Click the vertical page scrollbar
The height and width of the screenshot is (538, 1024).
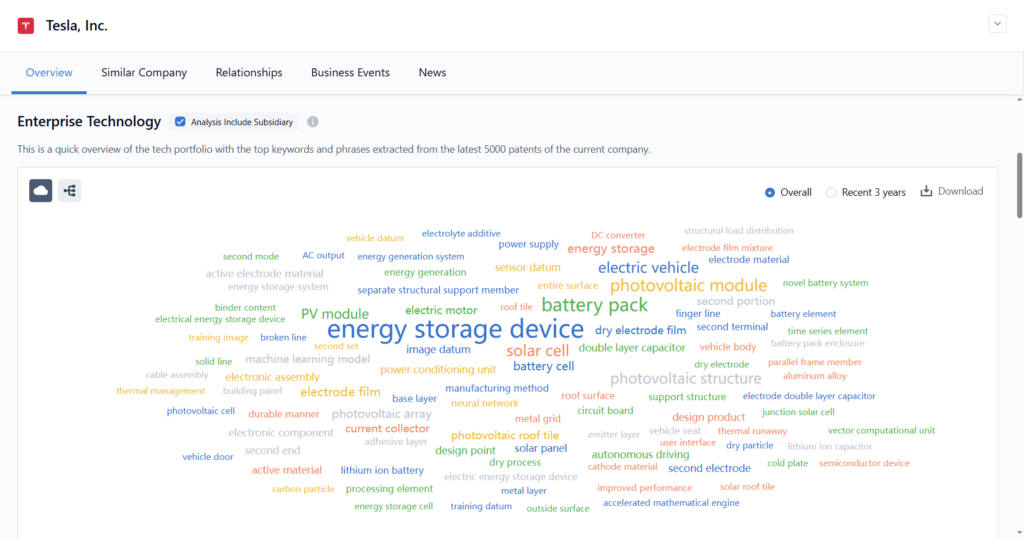click(1019, 185)
